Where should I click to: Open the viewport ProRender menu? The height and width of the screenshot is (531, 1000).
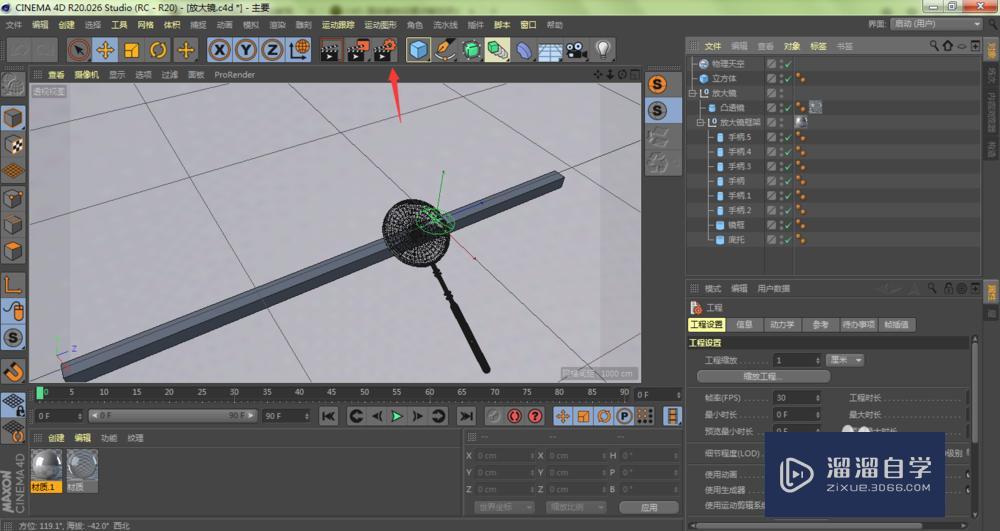pyautogui.click(x=235, y=75)
